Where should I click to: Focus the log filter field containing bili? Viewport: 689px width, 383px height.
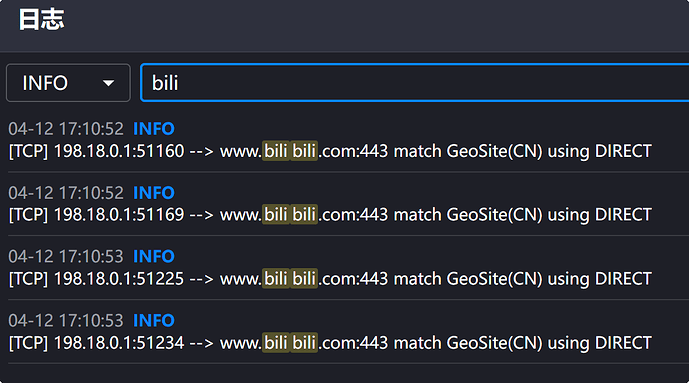pos(414,83)
